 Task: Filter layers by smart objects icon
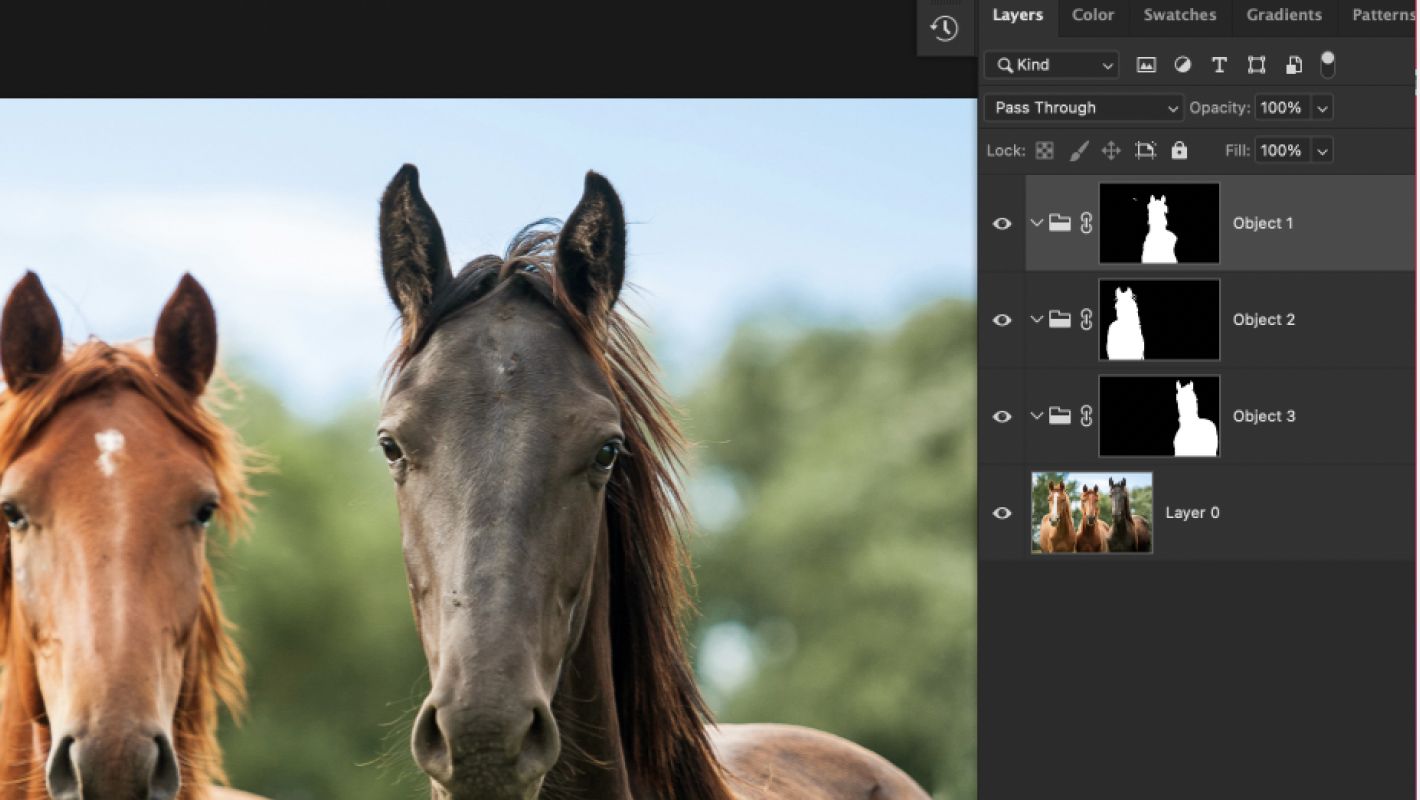(x=1293, y=65)
